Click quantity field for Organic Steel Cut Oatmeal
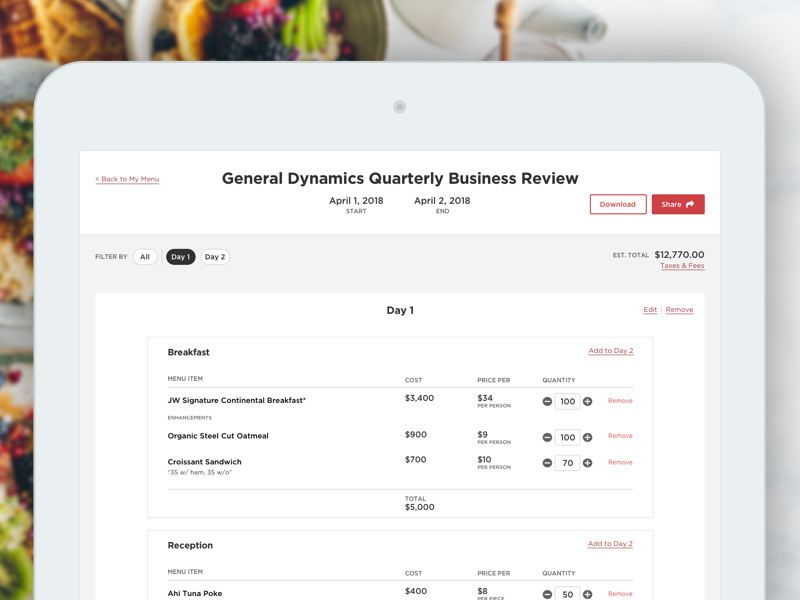800x600 pixels. [x=567, y=437]
